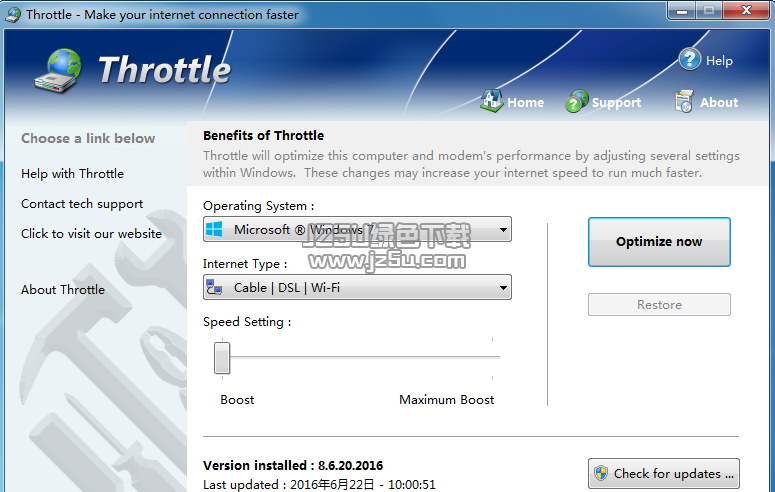This screenshot has width=775, height=492.
Task: Click Check for updates button text
Action: [x=674, y=474]
